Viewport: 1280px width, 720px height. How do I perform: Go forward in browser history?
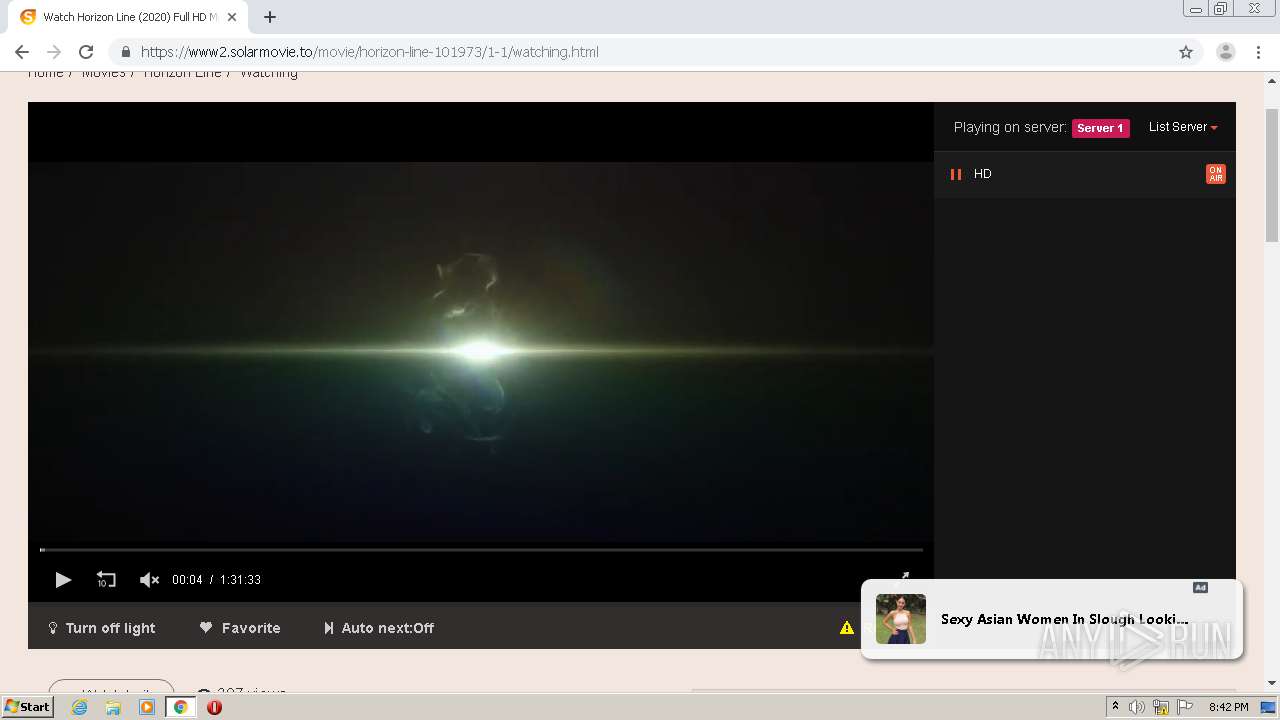(x=54, y=52)
